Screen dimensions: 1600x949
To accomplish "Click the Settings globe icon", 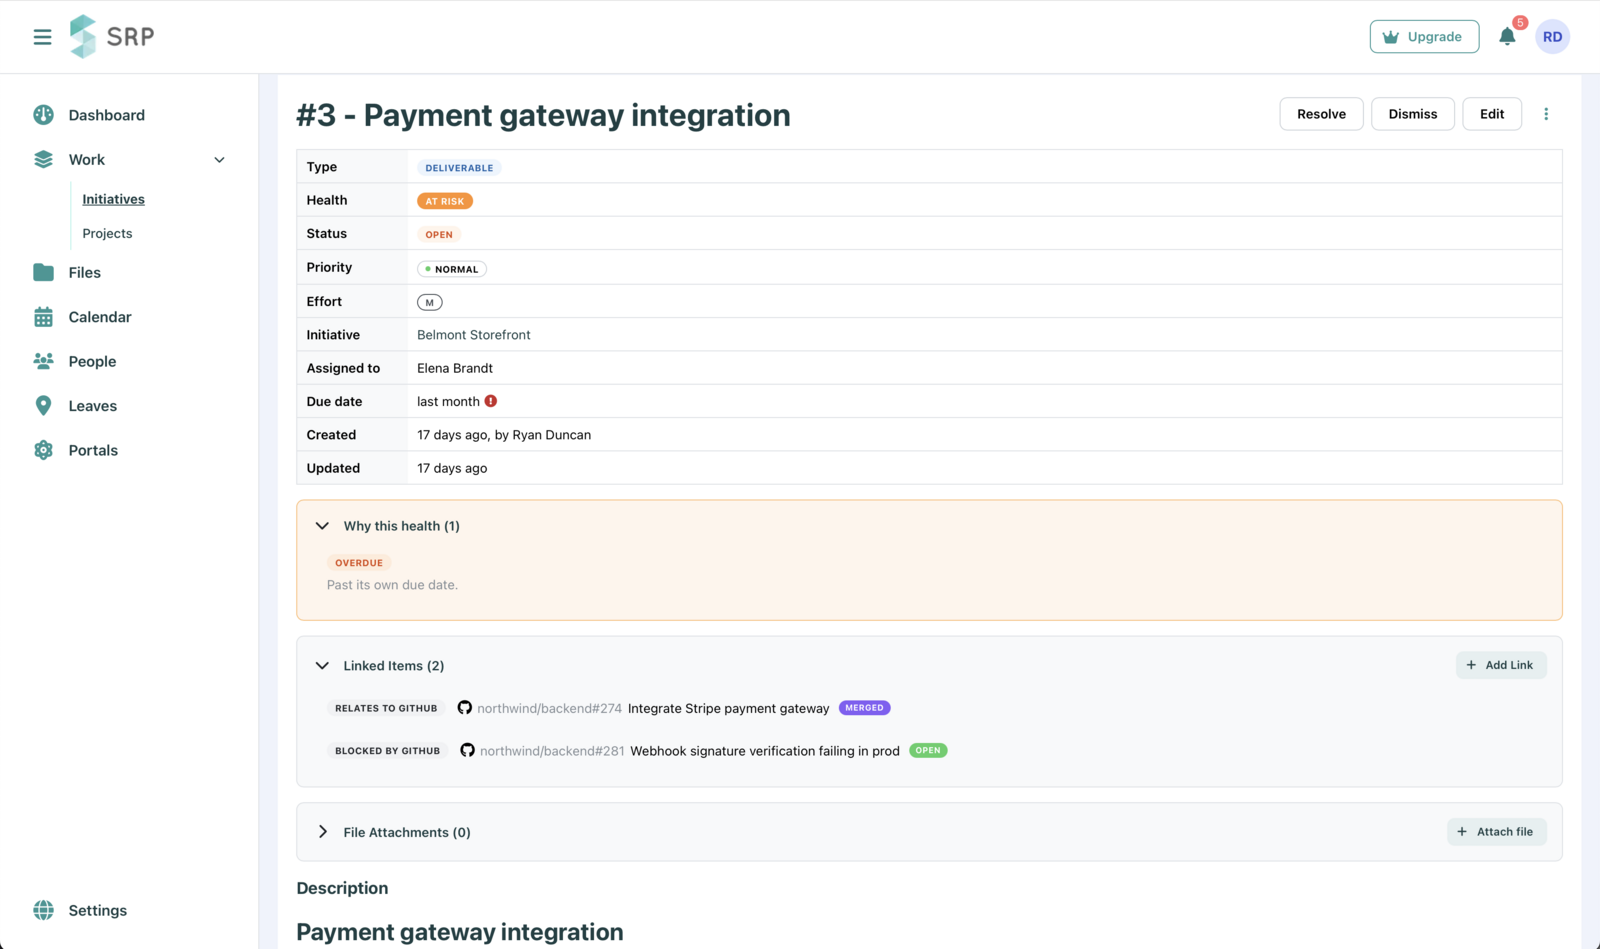I will [43, 910].
